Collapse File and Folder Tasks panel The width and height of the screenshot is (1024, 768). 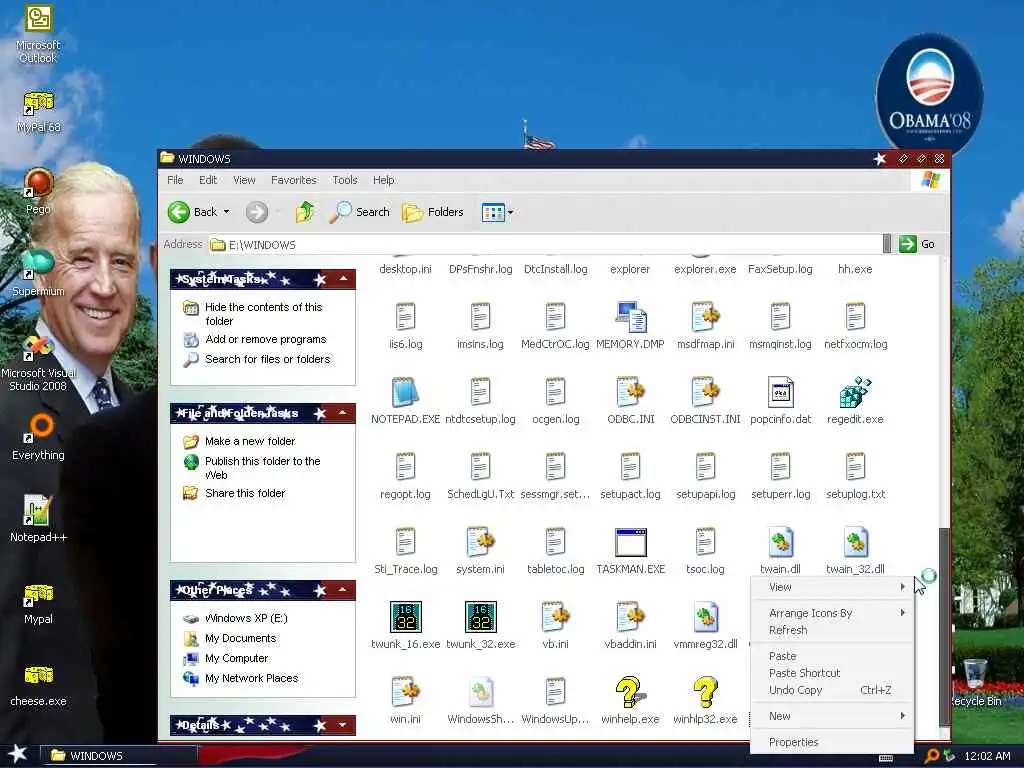coord(343,413)
